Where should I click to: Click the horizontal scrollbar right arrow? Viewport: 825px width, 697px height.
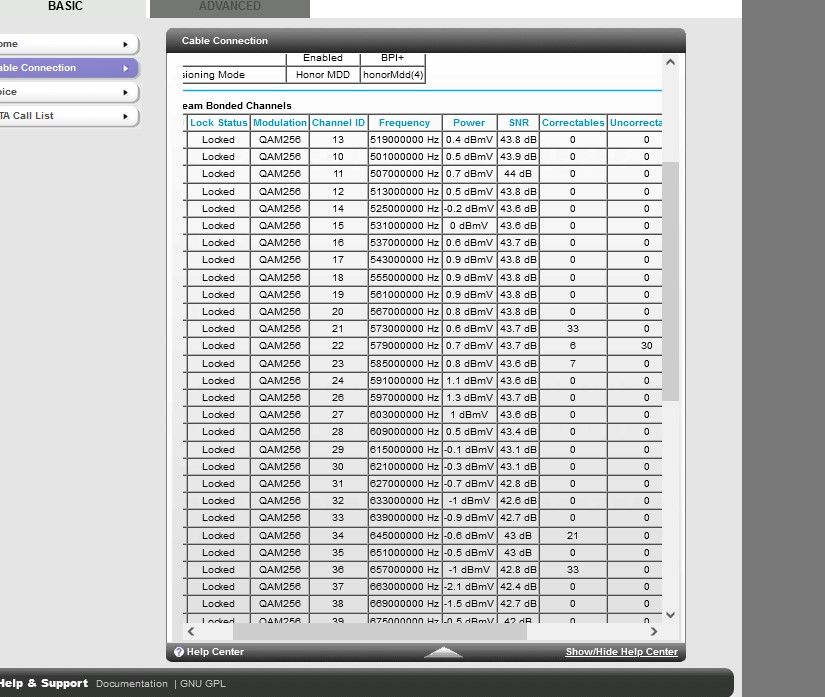coord(654,632)
